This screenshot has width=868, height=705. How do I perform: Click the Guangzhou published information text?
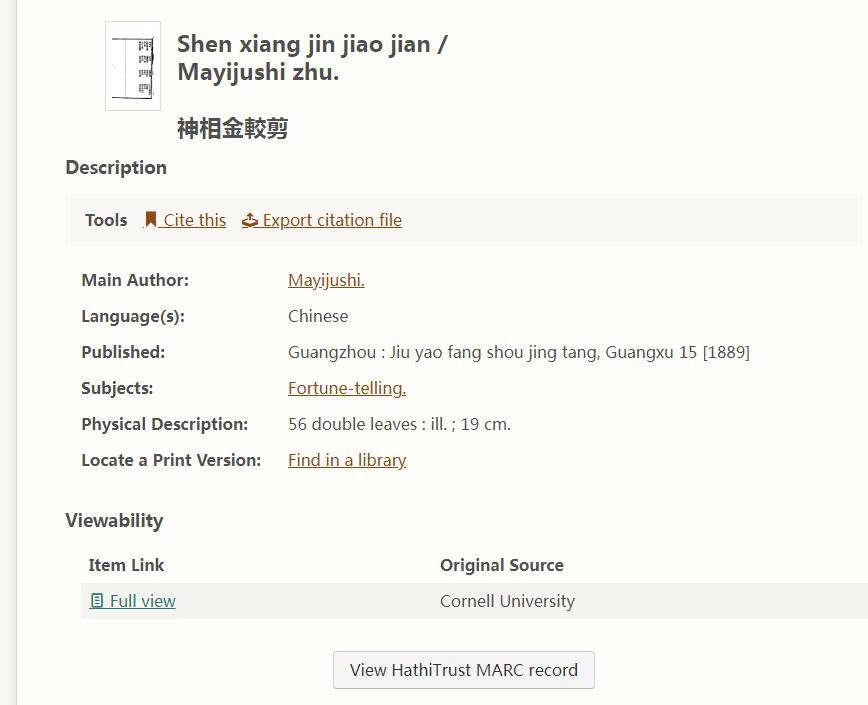[x=518, y=352]
